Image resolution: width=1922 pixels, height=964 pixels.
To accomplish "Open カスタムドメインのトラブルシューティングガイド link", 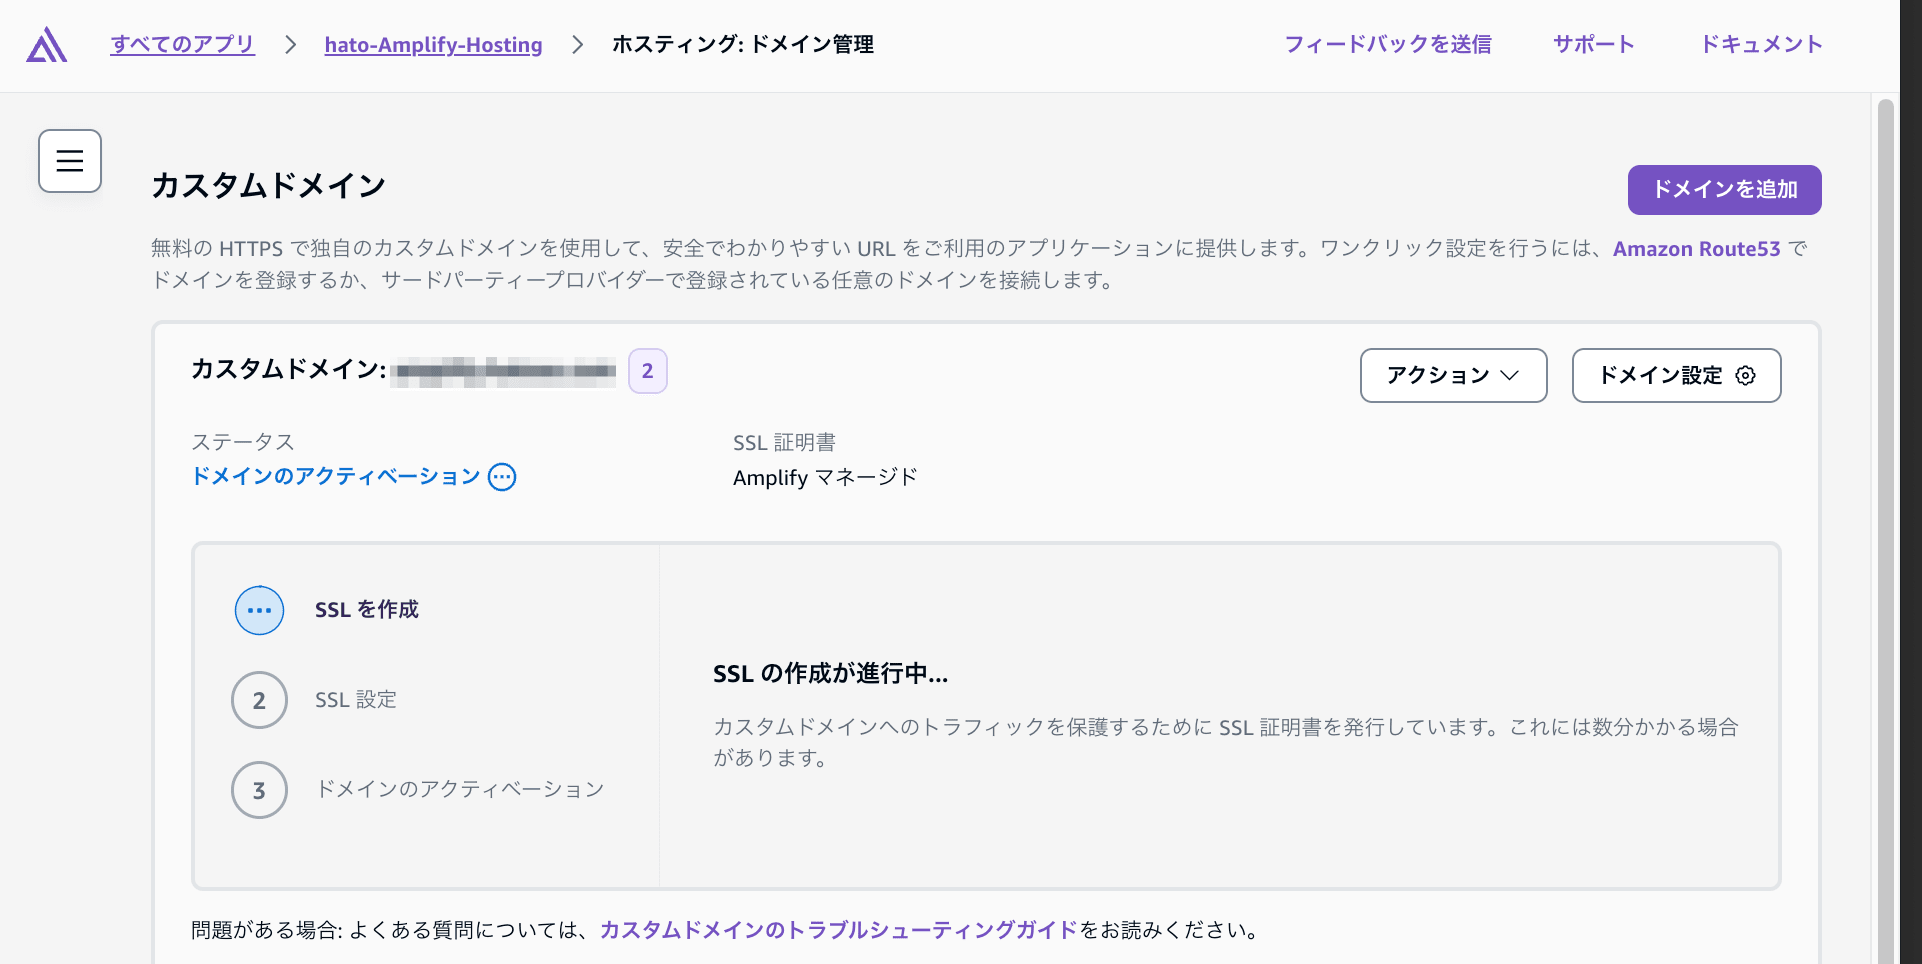I will (839, 930).
